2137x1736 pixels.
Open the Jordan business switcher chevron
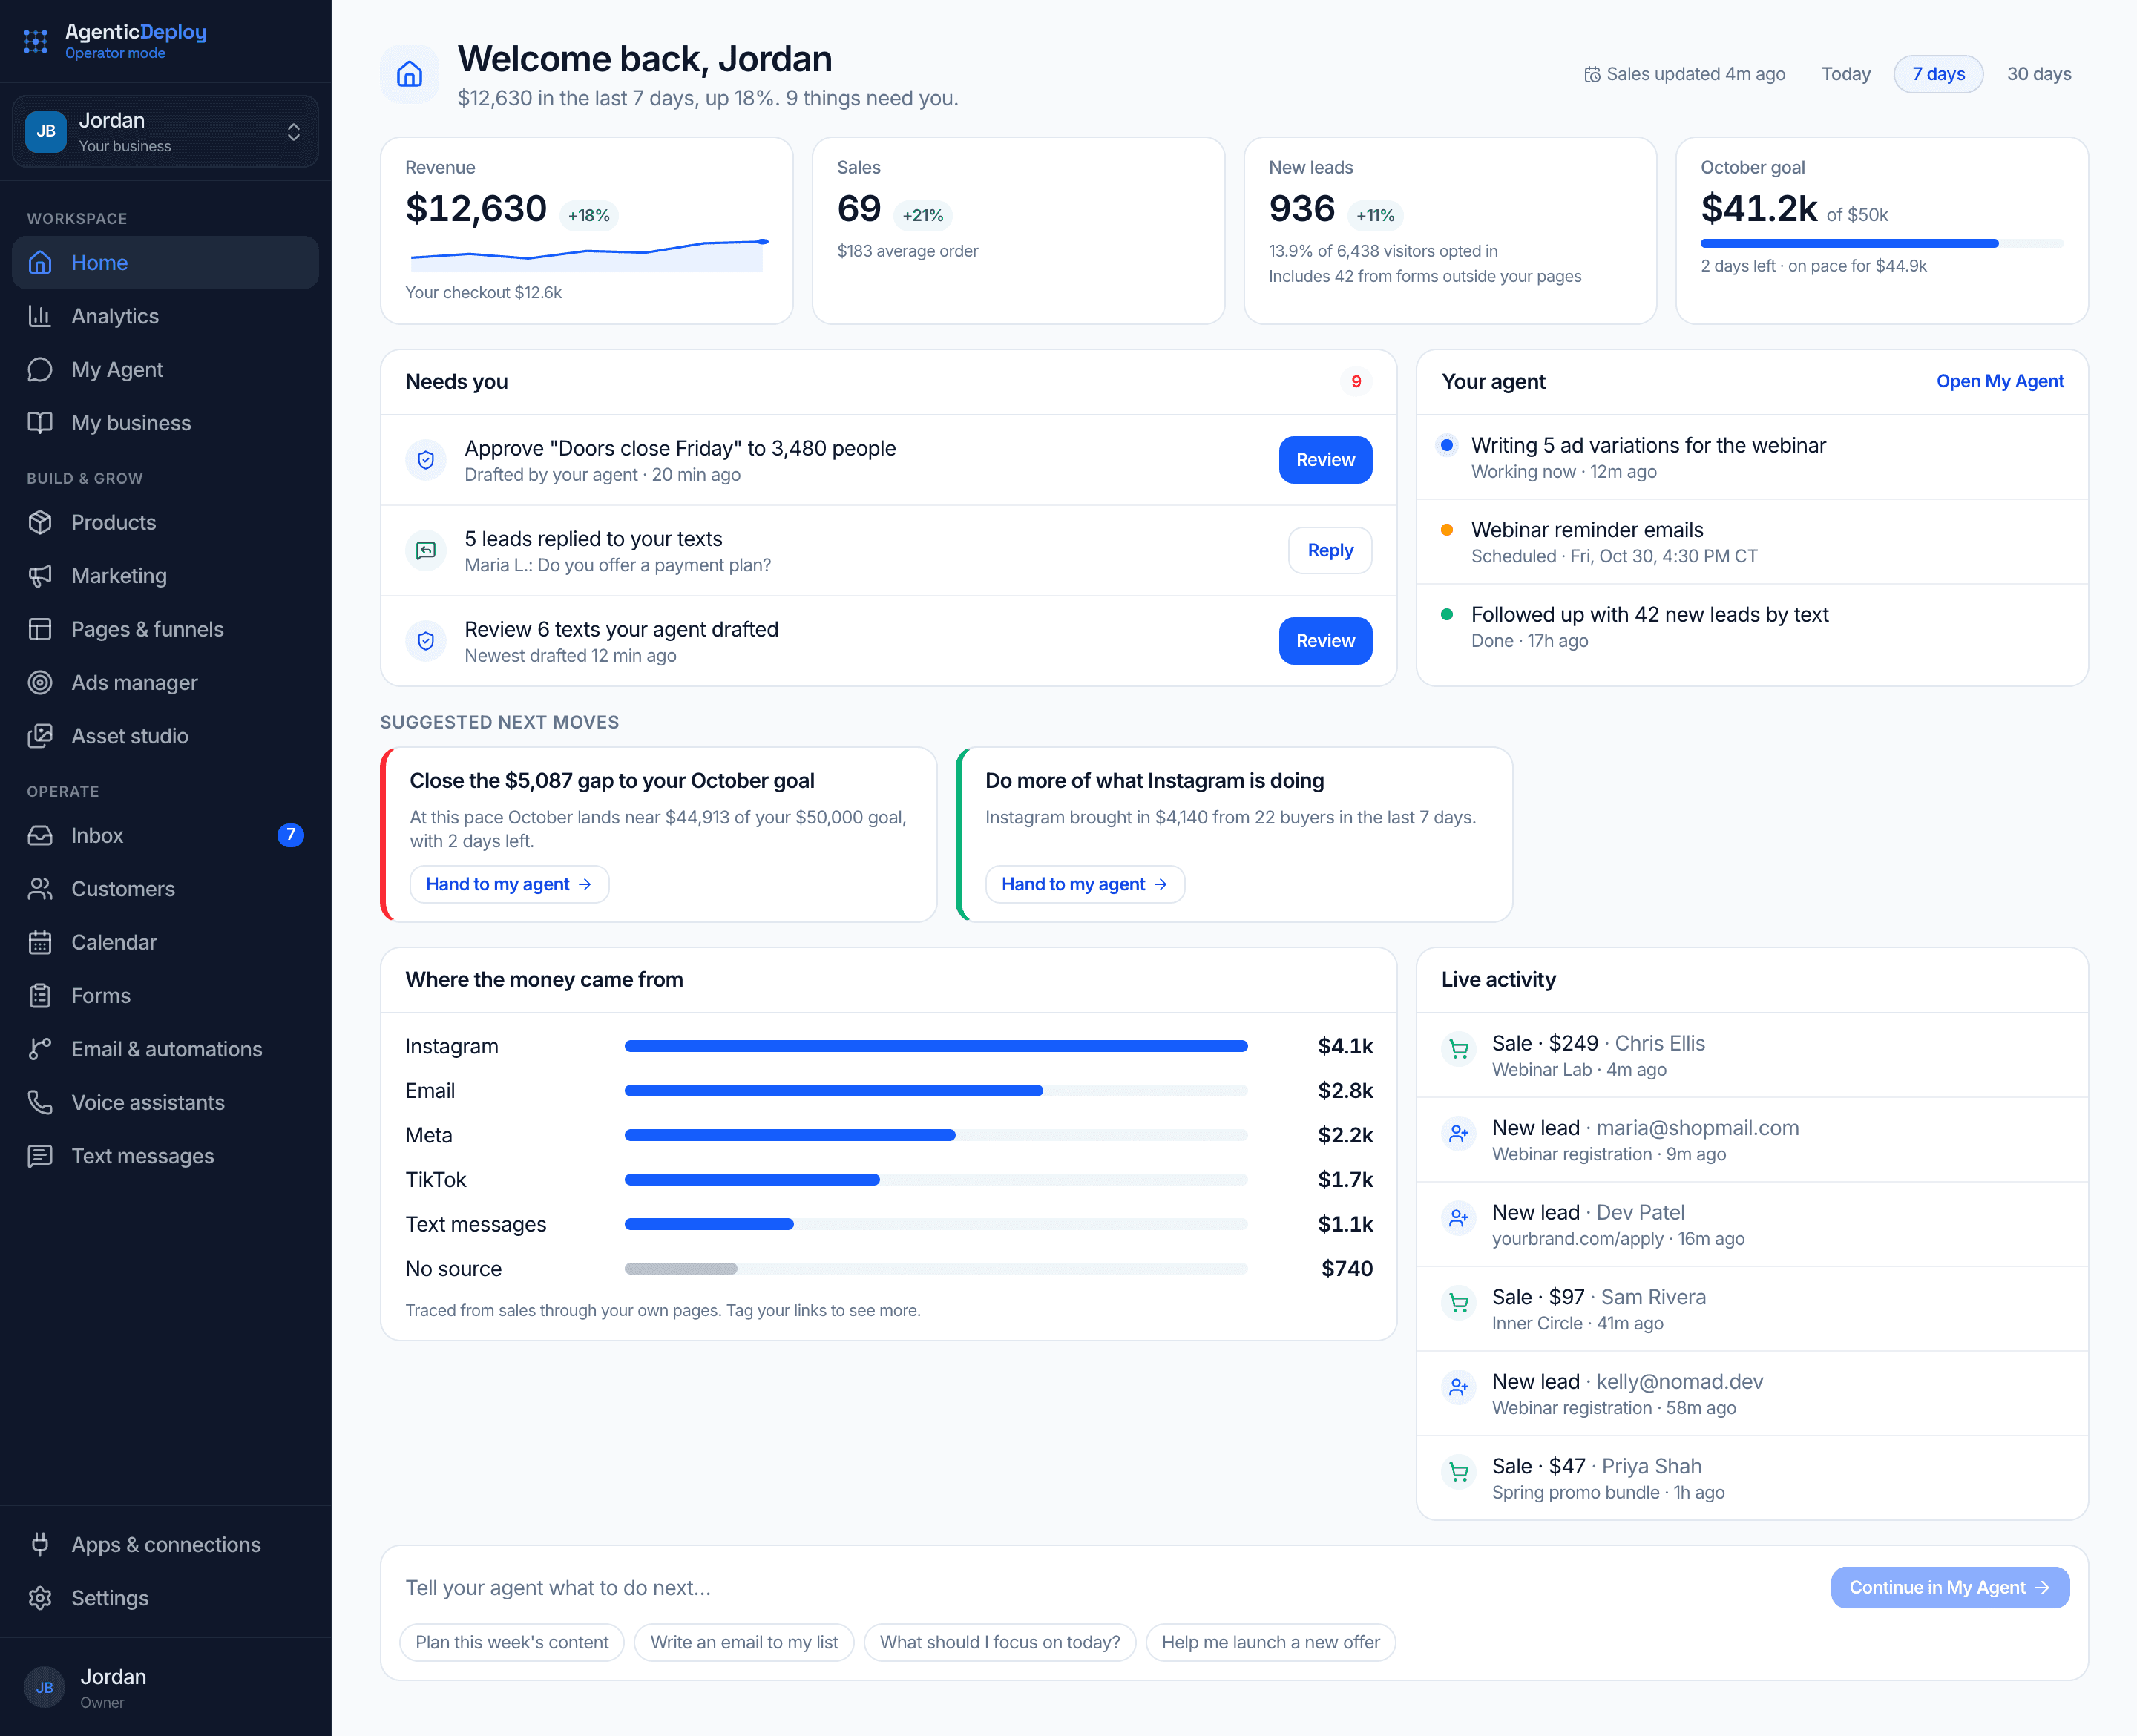click(294, 132)
